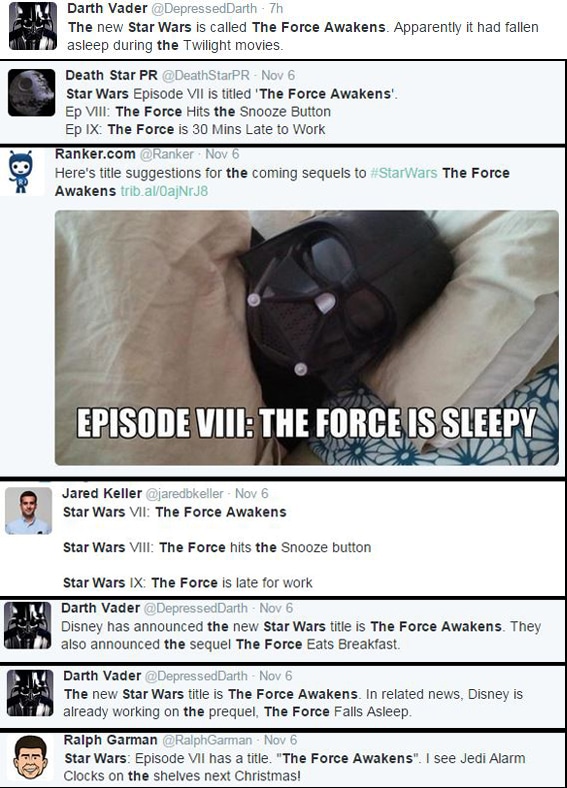Click Darth Vader avatar on Falls Asleep tweet
The image size is (567, 788).
pyautogui.click(x=30, y=693)
